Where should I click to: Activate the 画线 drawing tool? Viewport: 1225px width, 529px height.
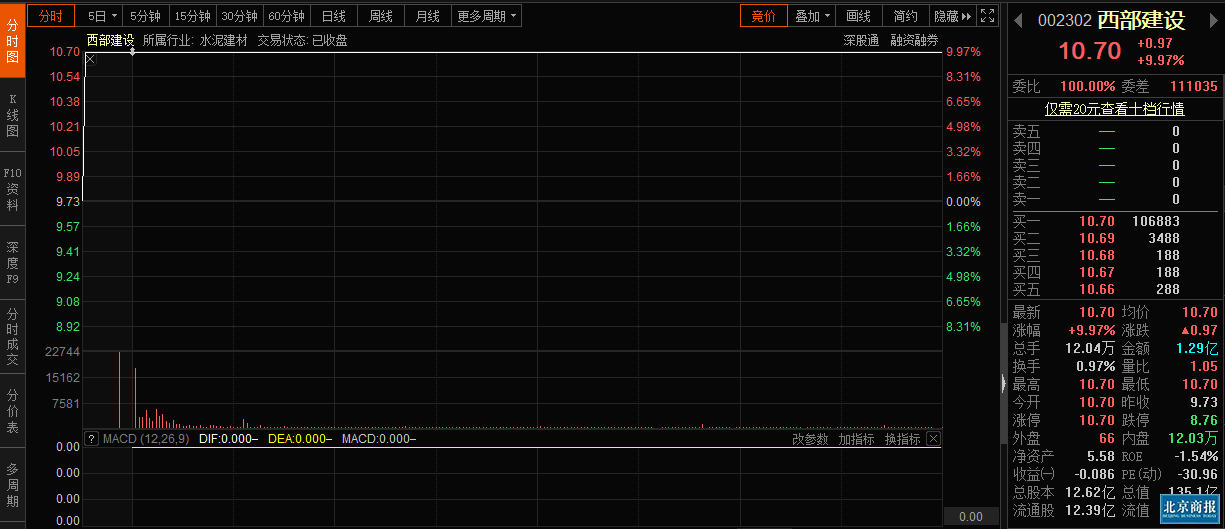pos(858,16)
